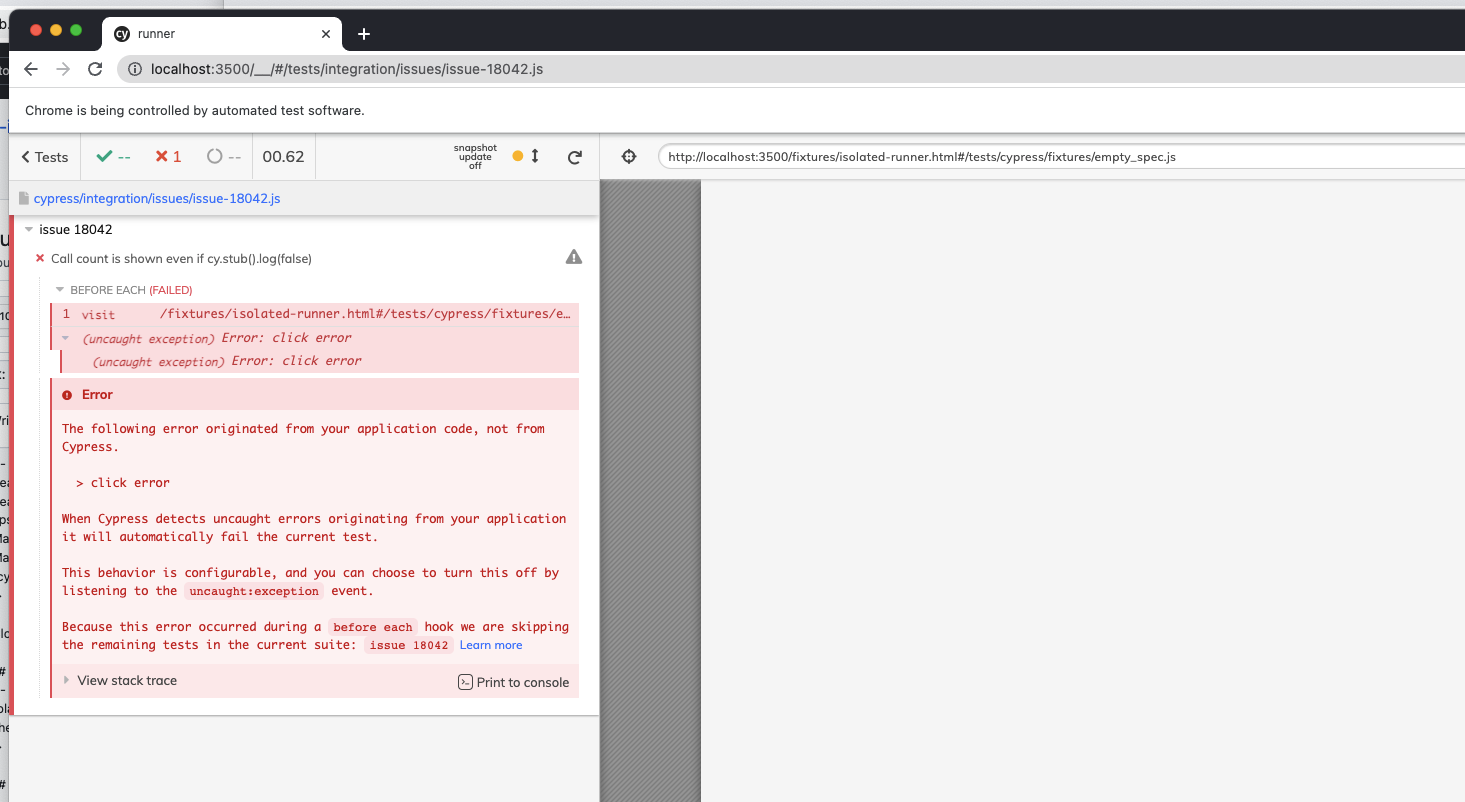Click the Tests back arrow

[x=43, y=157]
